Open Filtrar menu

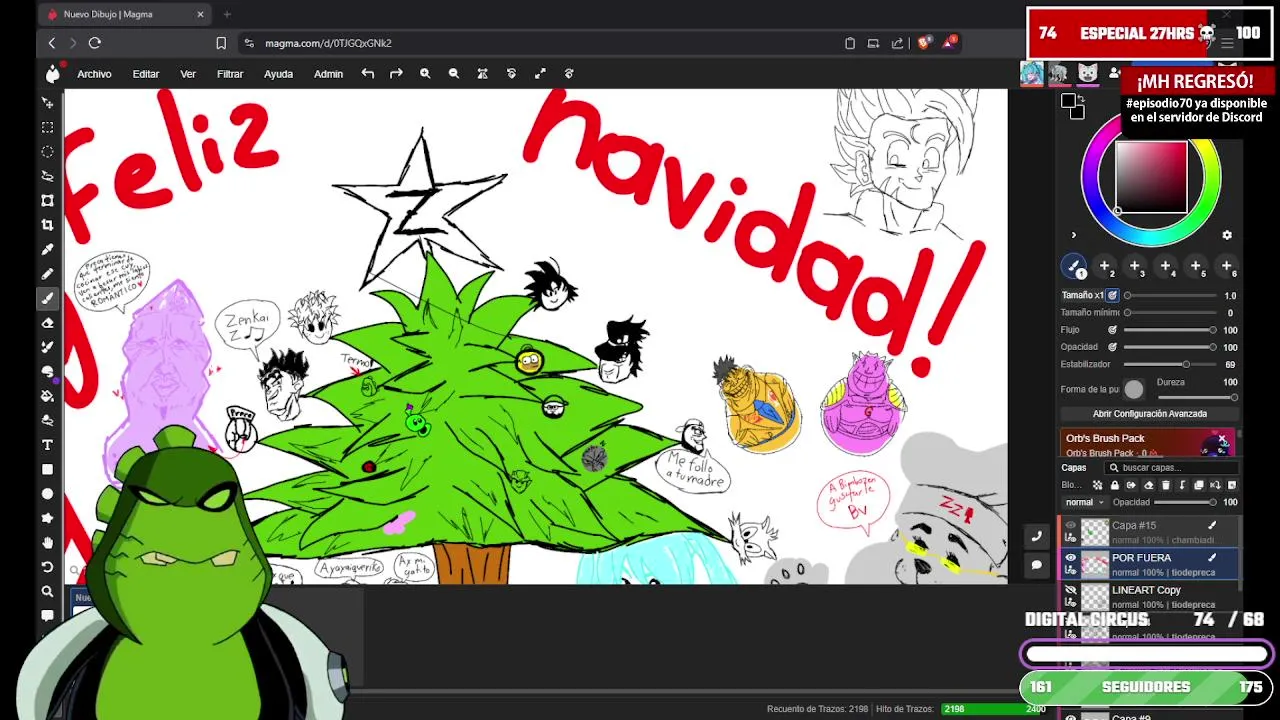[x=230, y=74]
